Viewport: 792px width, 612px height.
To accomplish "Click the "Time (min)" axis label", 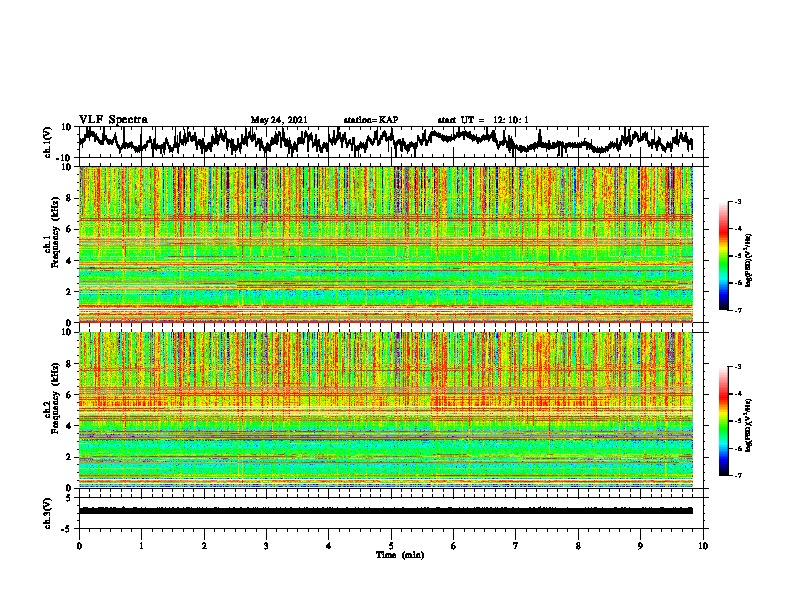I will (x=400, y=555).
